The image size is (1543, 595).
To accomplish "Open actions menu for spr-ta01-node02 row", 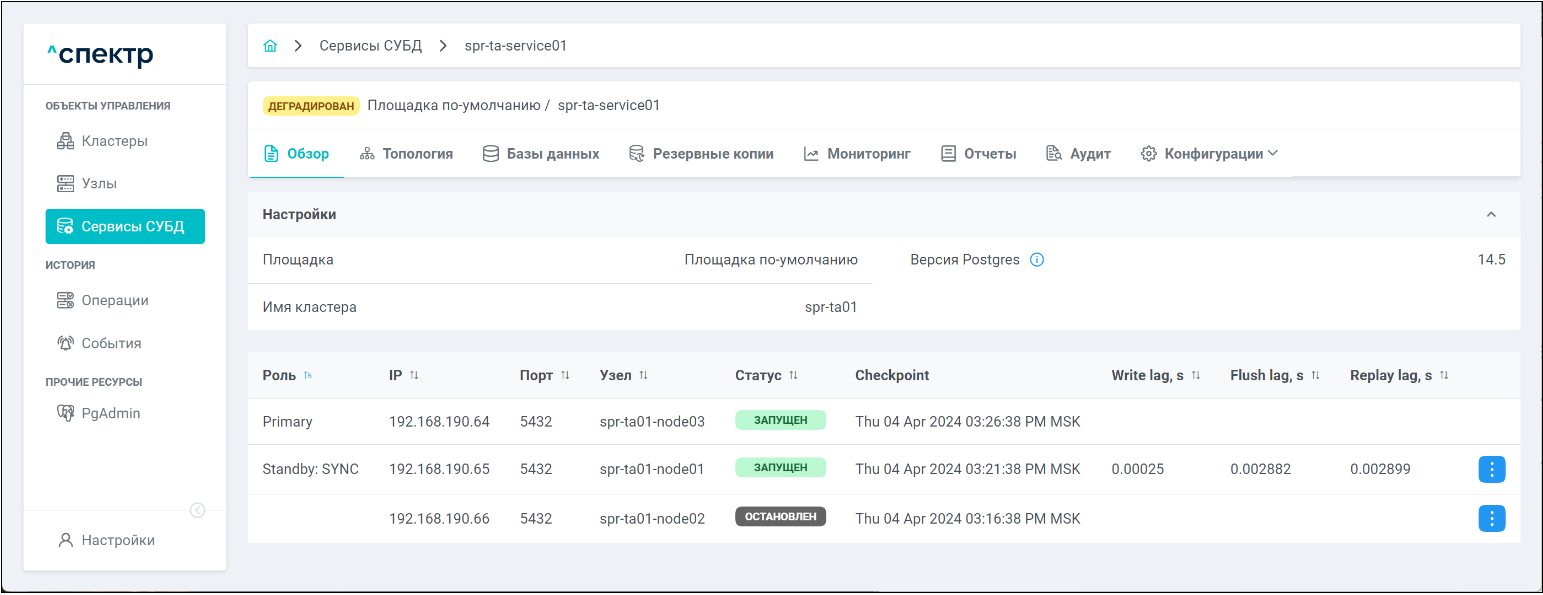I will [x=1491, y=518].
